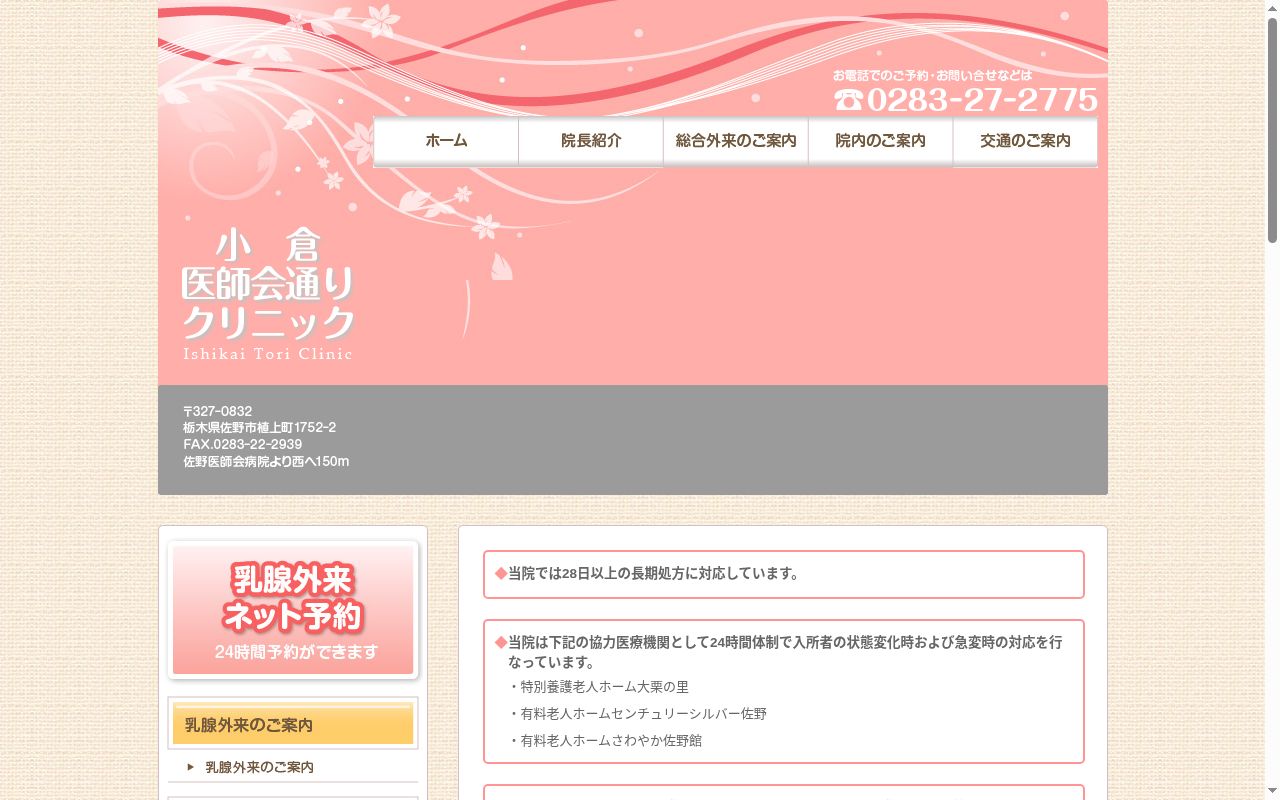Screen dimensions: 1280x800
Task: Click the telephone icon beside 0283-27-2775
Action: coord(848,100)
